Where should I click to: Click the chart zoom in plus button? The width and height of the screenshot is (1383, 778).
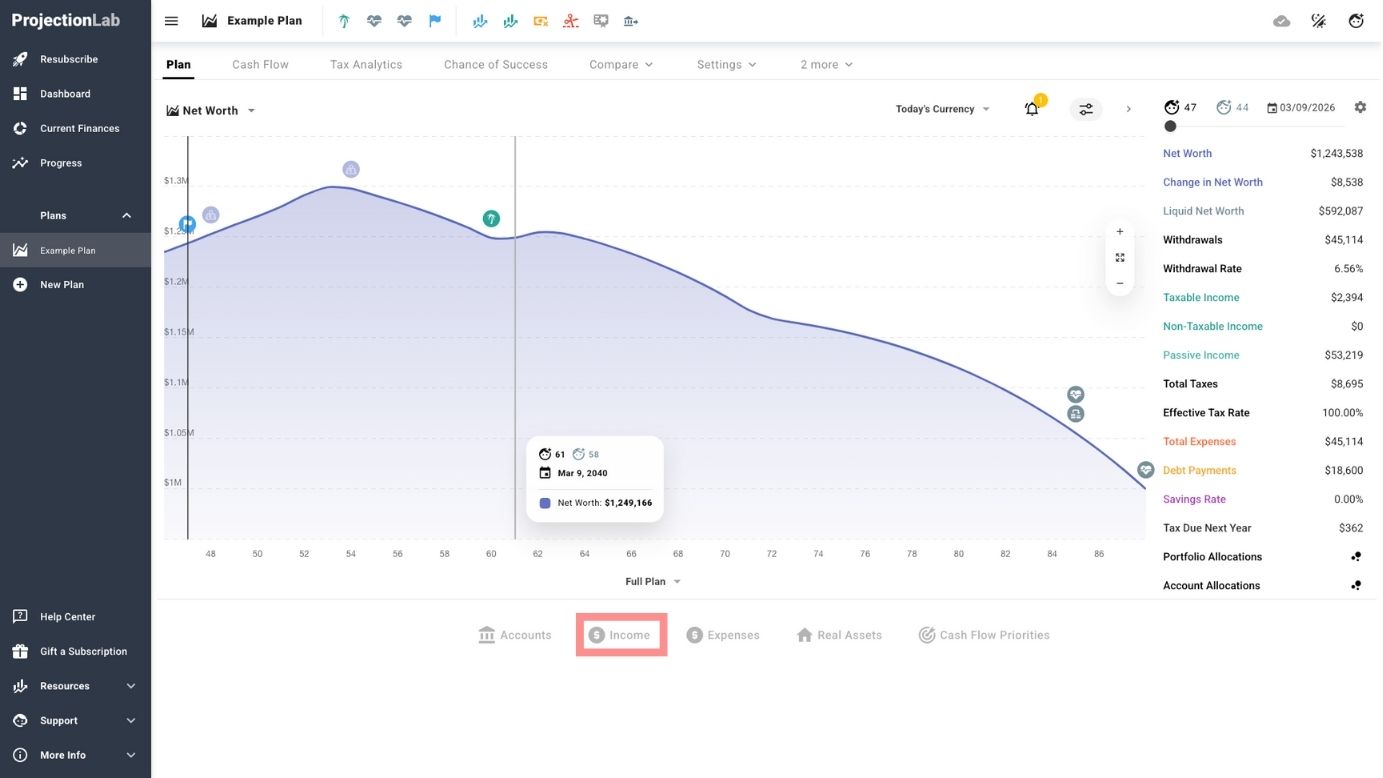[1120, 232]
